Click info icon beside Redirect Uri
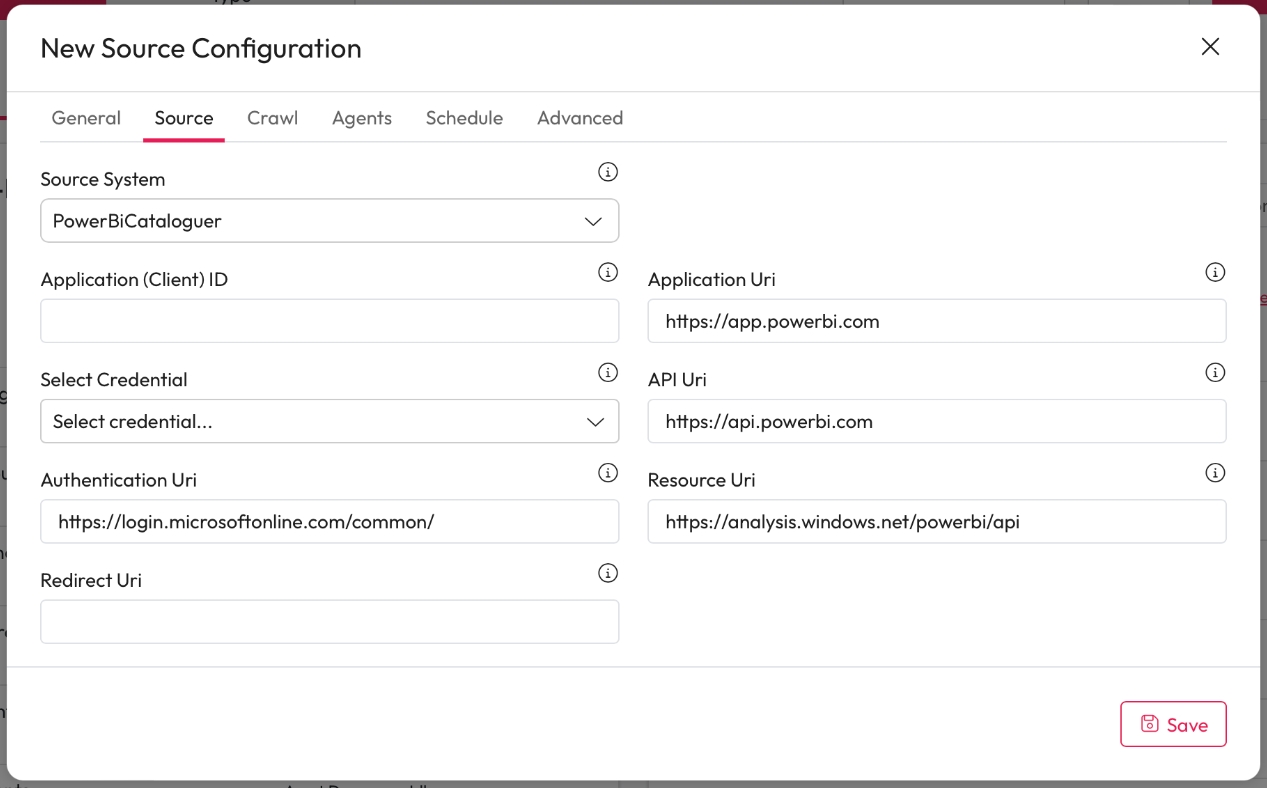The image size is (1267, 788). click(607, 573)
